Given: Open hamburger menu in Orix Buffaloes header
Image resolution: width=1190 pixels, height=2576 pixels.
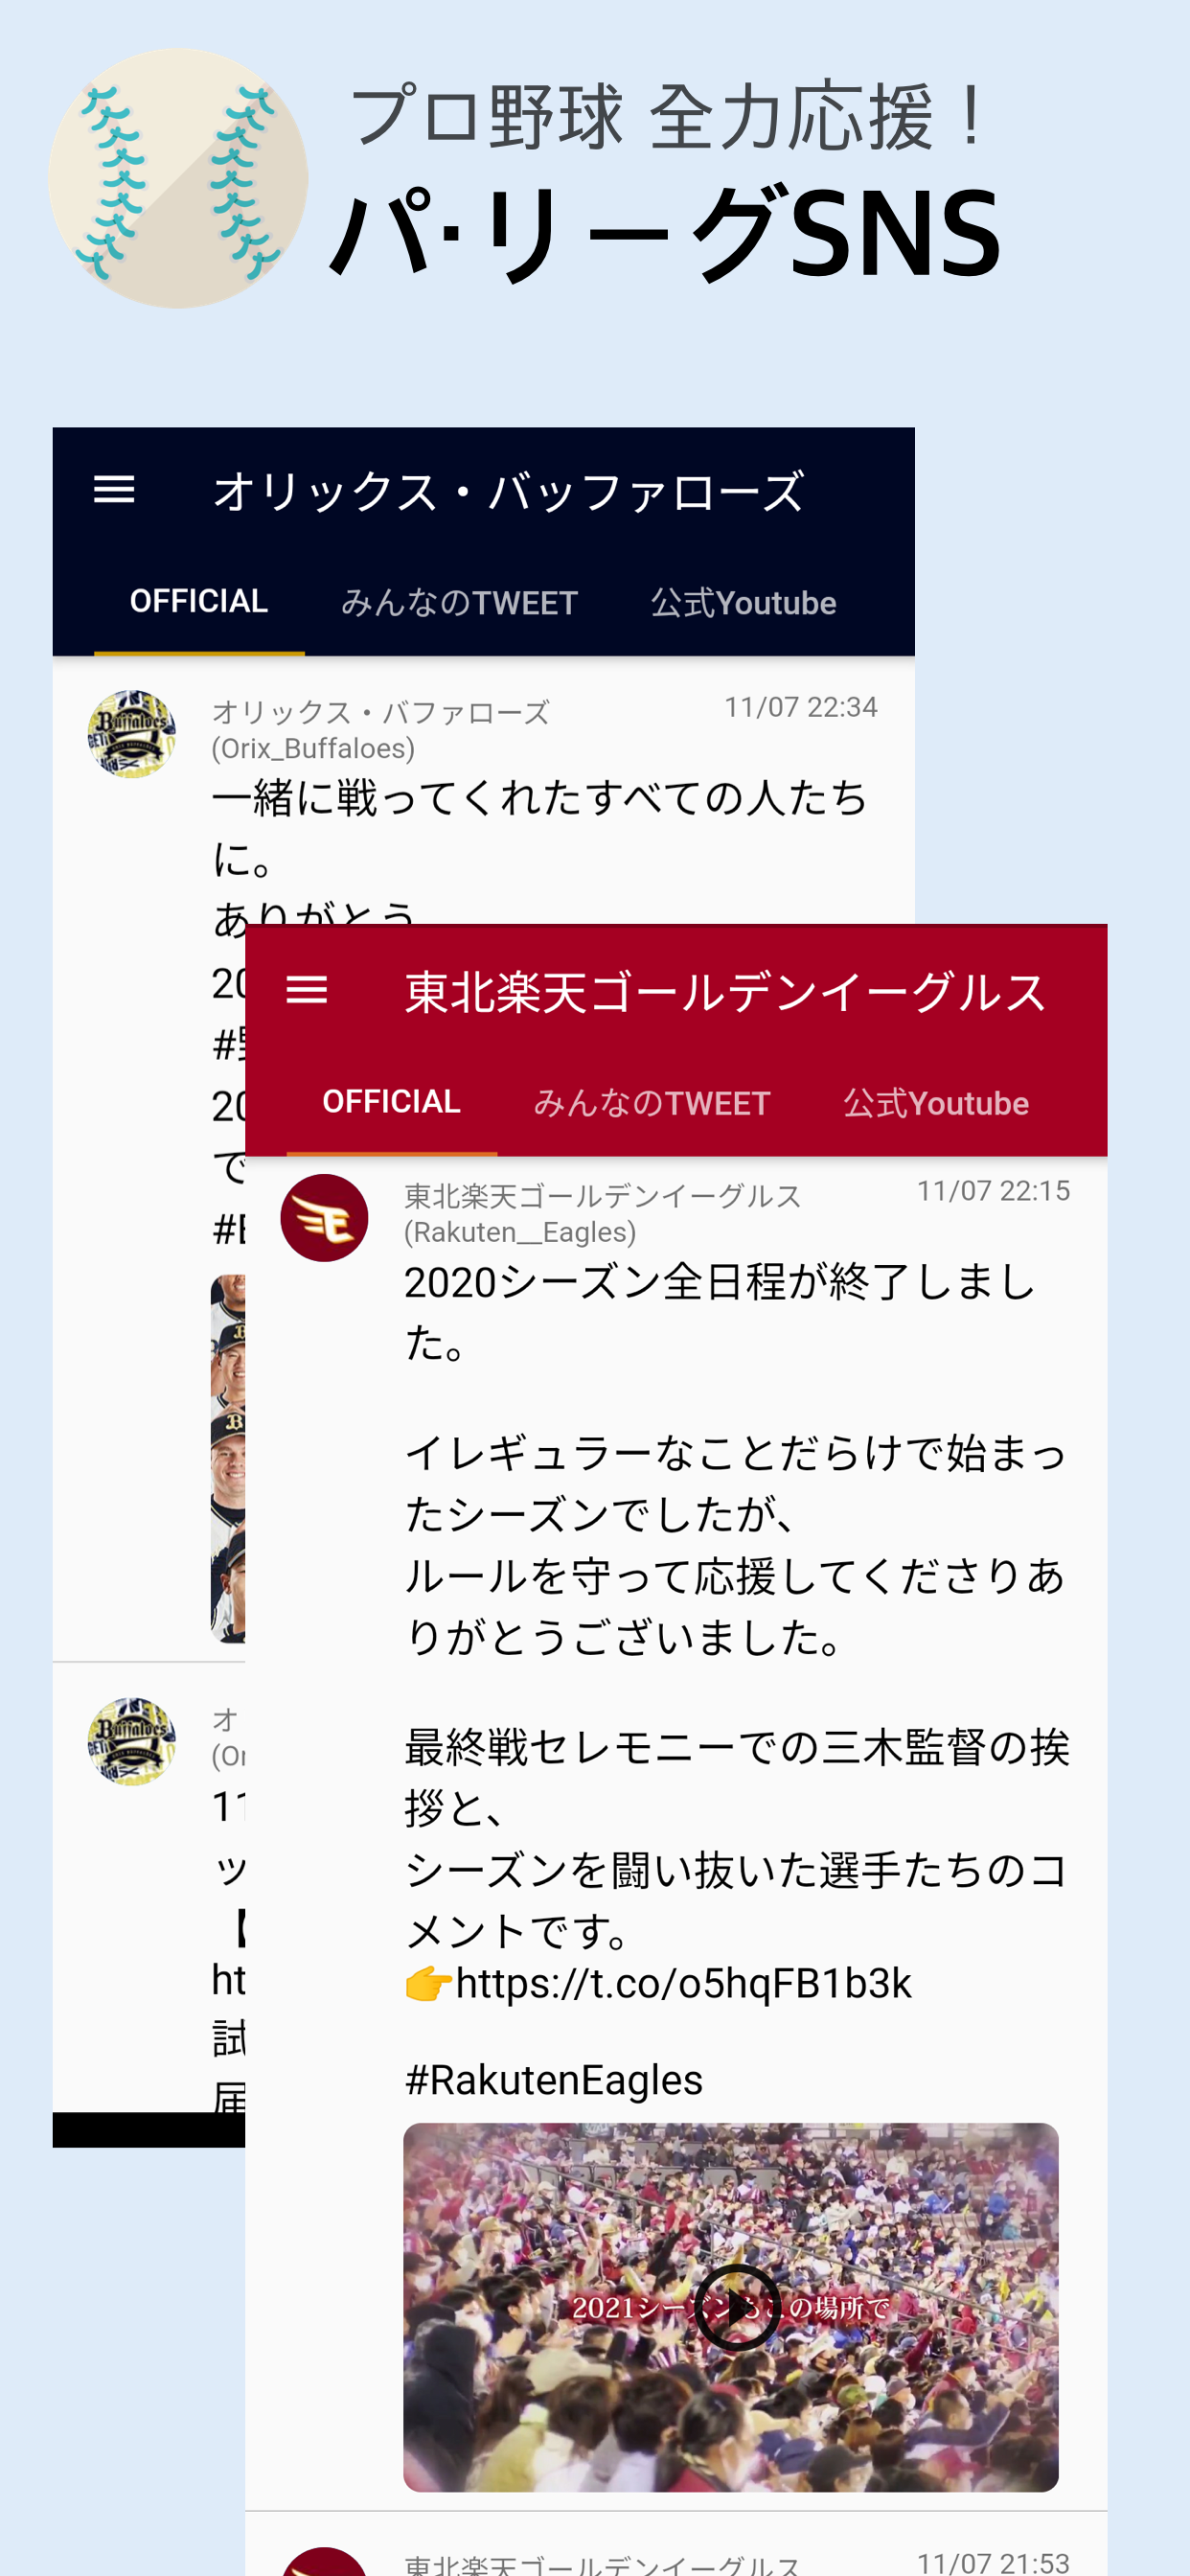Looking at the screenshot, I should tap(114, 490).
